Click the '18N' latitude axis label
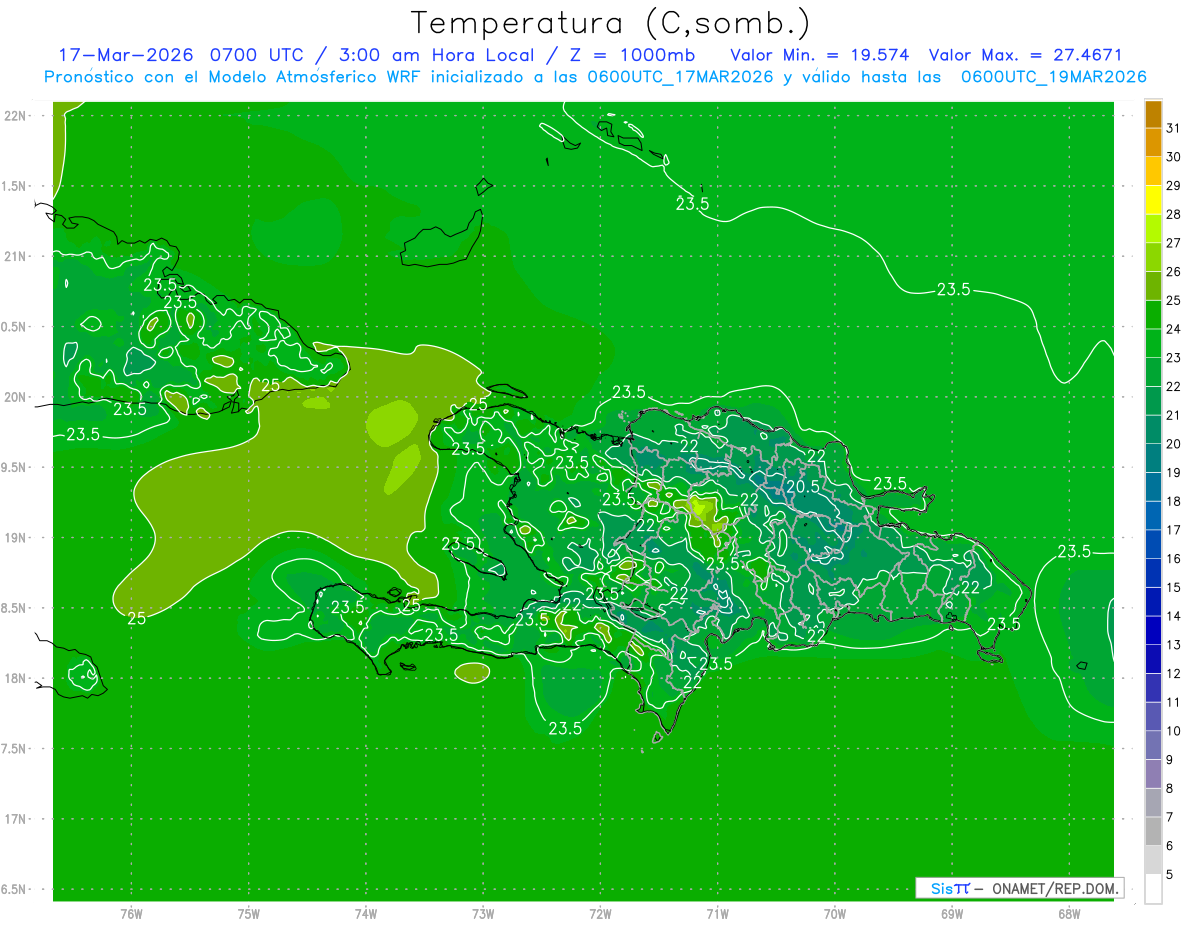 pyautogui.click(x=15, y=678)
